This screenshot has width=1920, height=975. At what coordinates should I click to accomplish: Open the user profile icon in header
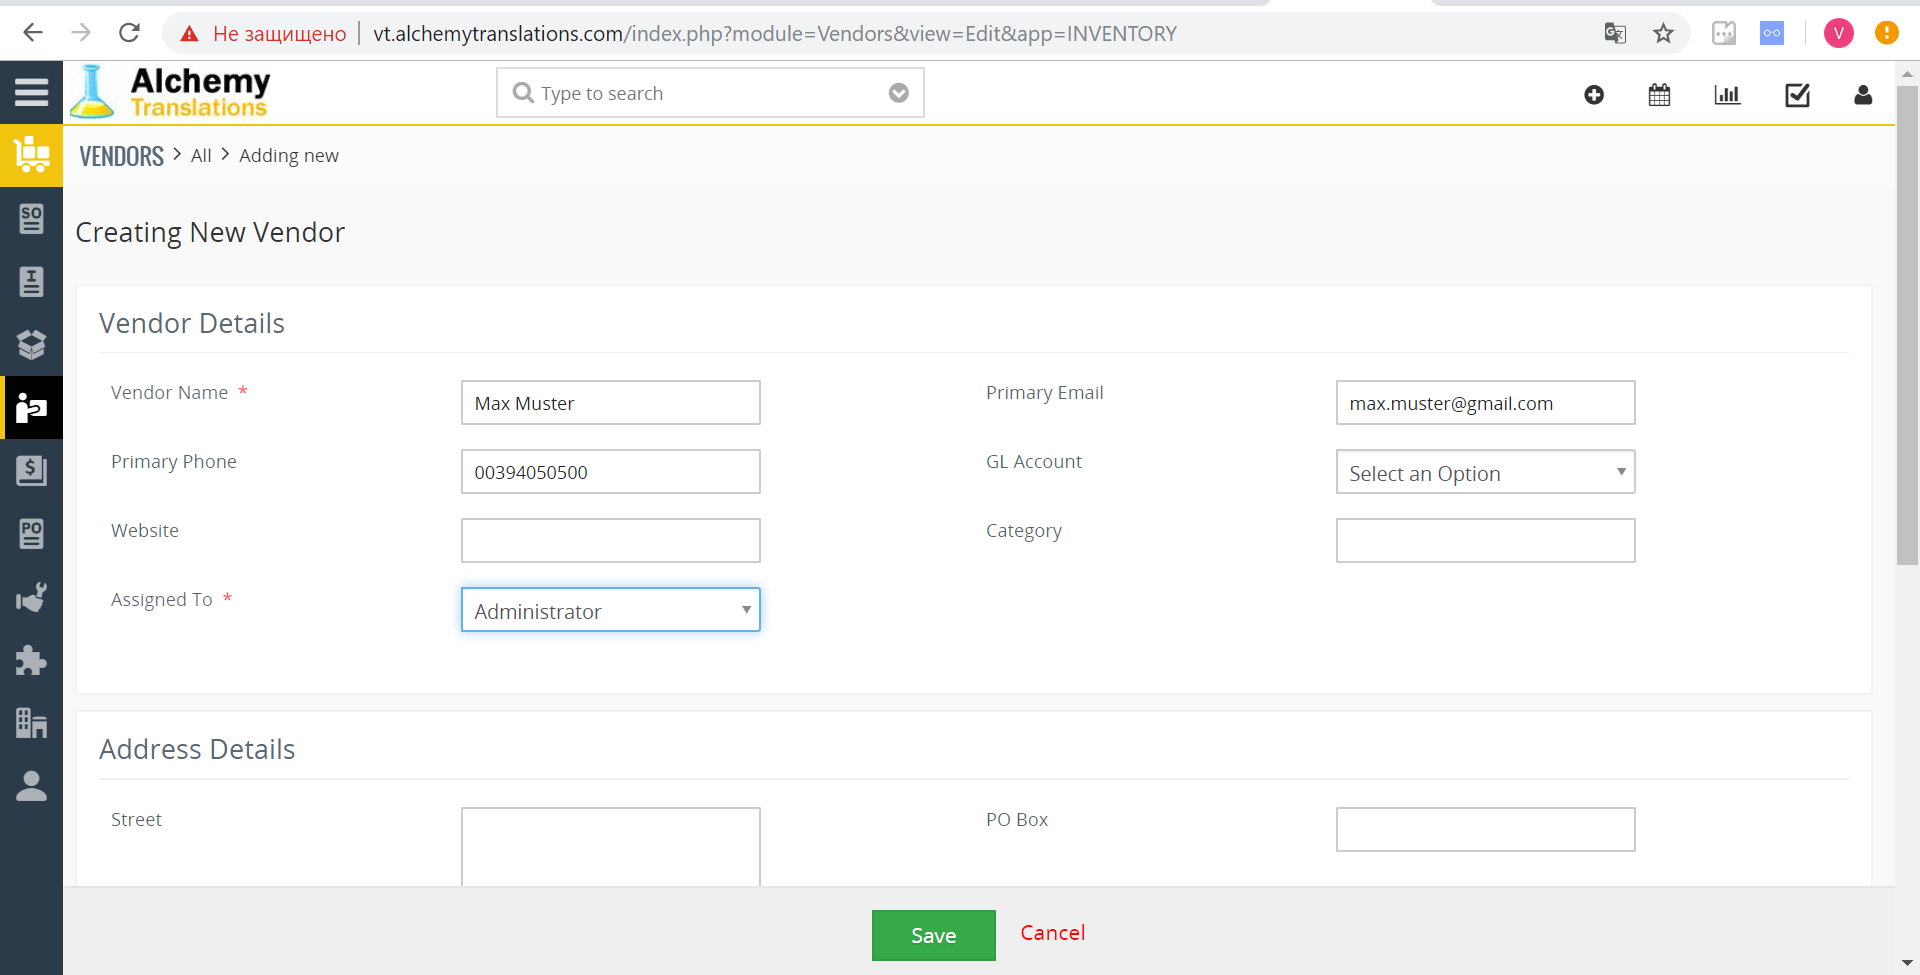point(1862,95)
